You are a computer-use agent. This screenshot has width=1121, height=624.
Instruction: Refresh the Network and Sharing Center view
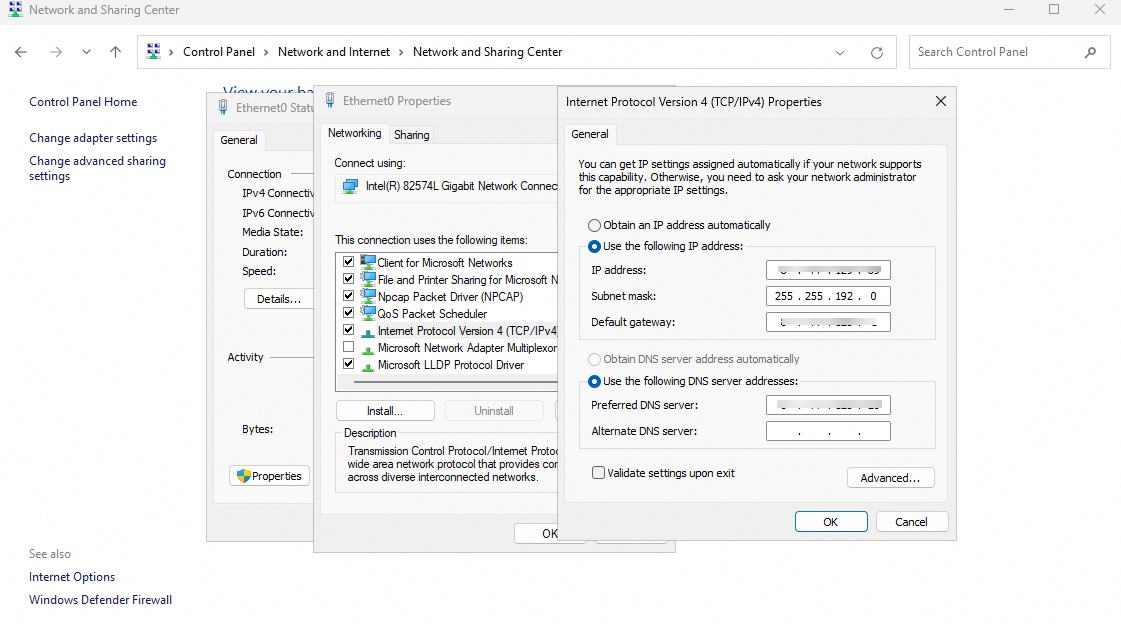(876, 53)
